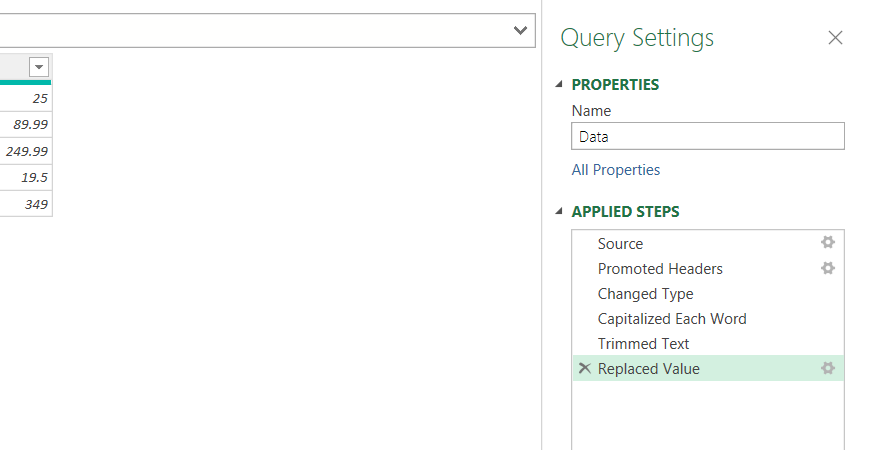Select the Source applied step
Screen dimensions: 875x450
pos(708,243)
